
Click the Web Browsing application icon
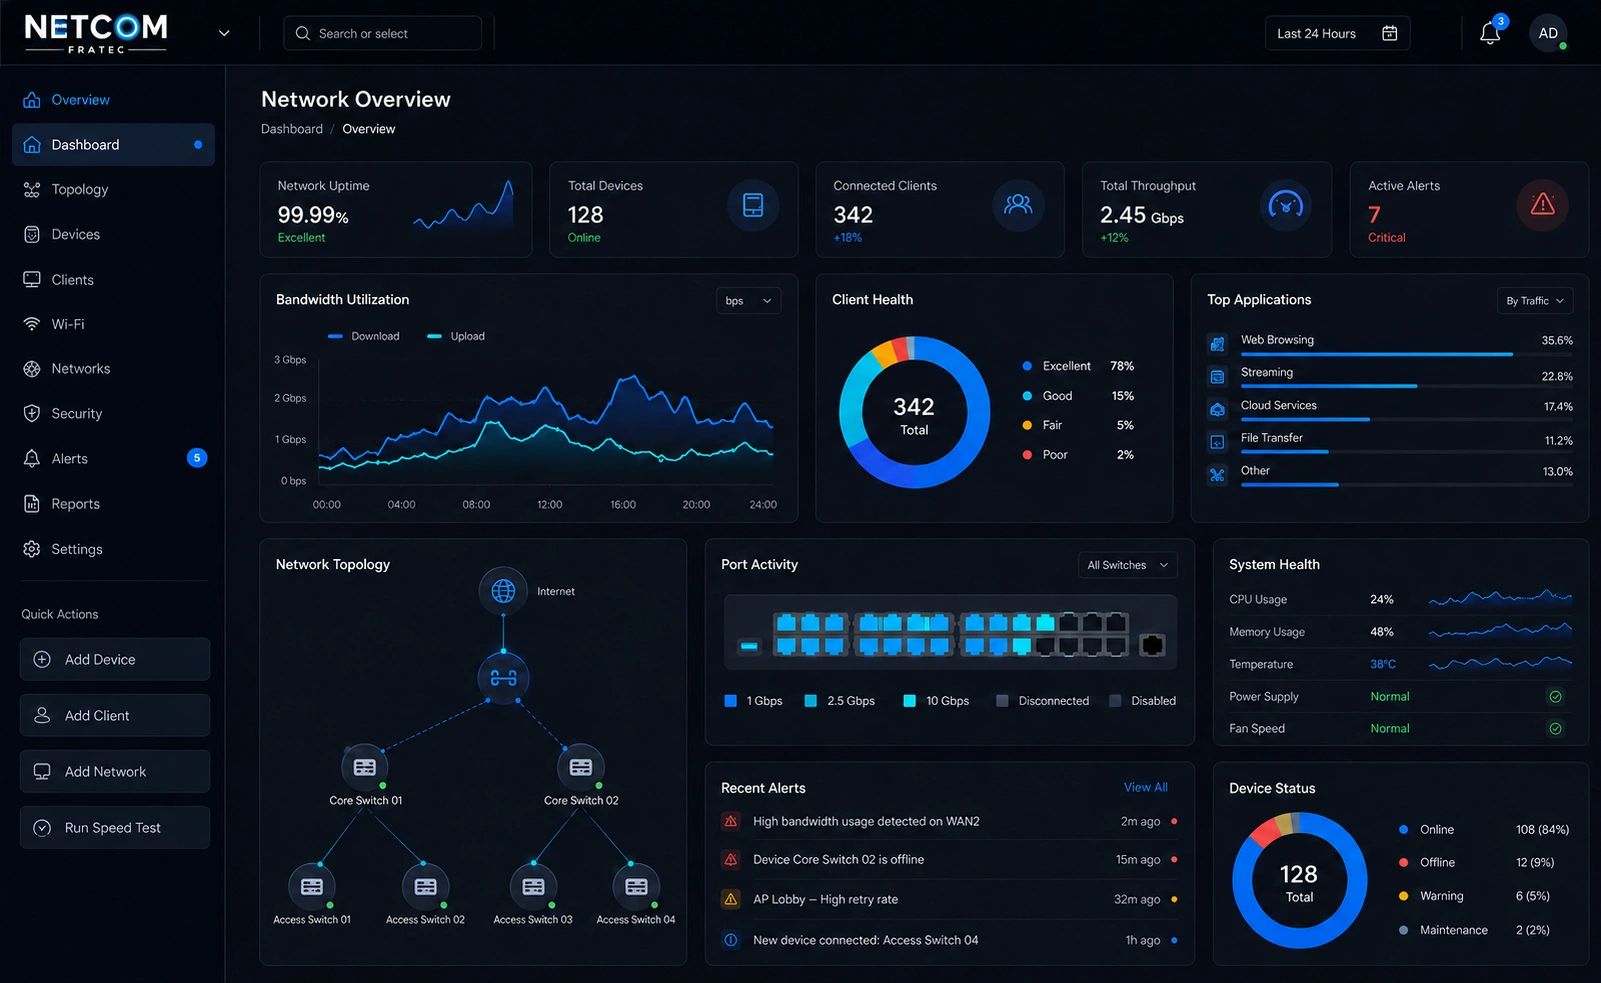pos(1217,344)
